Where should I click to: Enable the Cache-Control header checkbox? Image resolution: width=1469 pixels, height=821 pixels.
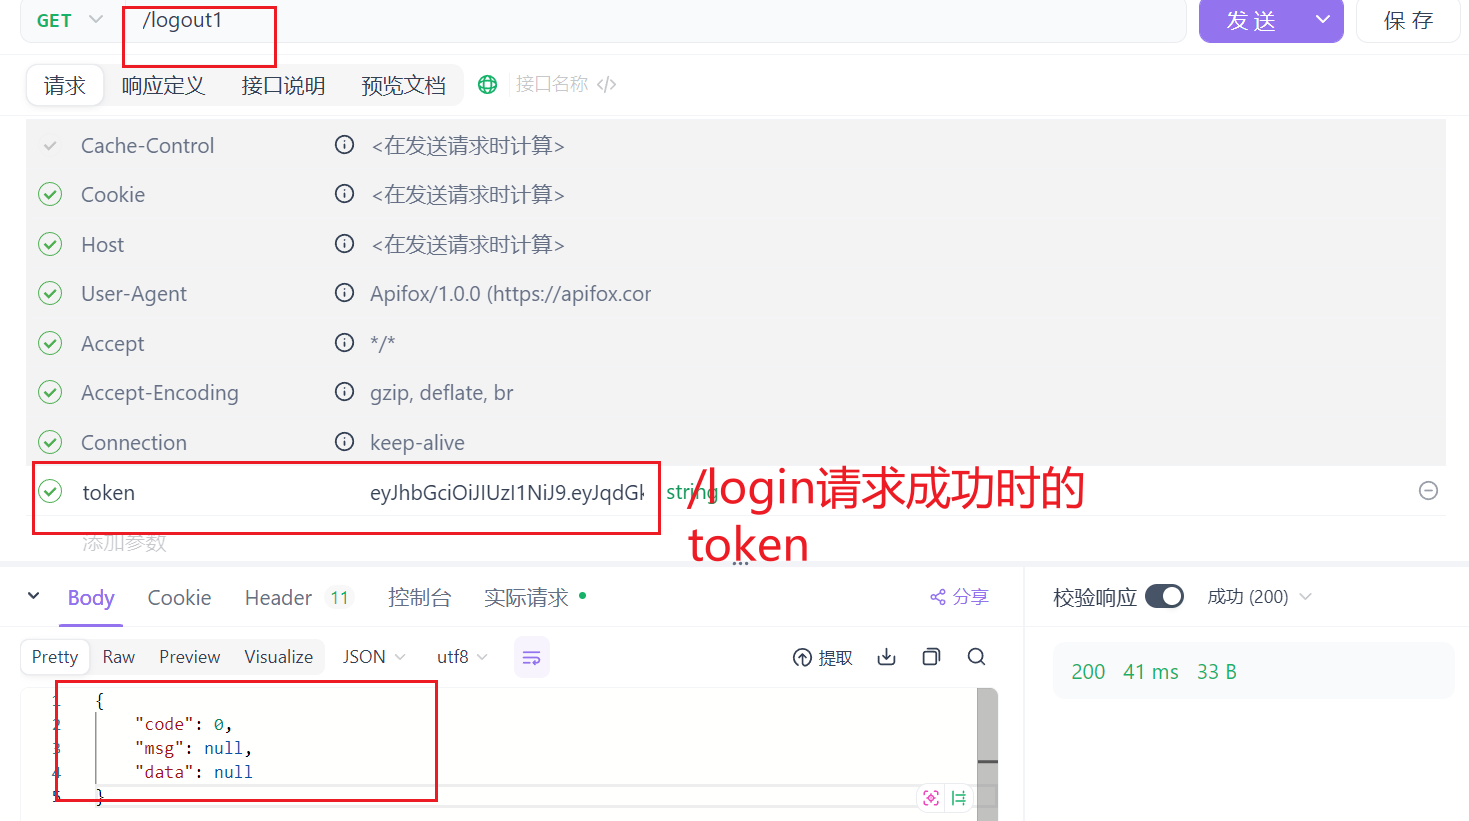pos(50,145)
